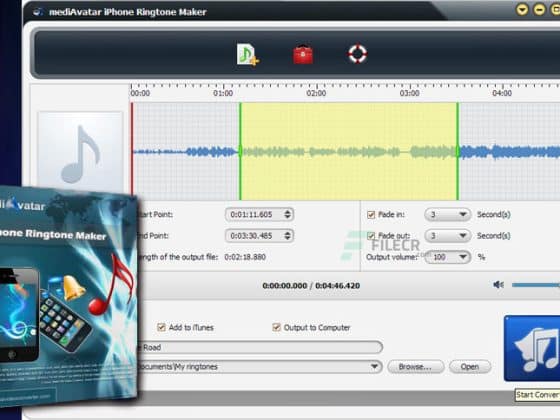Toggle Add to iTunes checkbox
The height and width of the screenshot is (420, 560).
click(161, 327)
